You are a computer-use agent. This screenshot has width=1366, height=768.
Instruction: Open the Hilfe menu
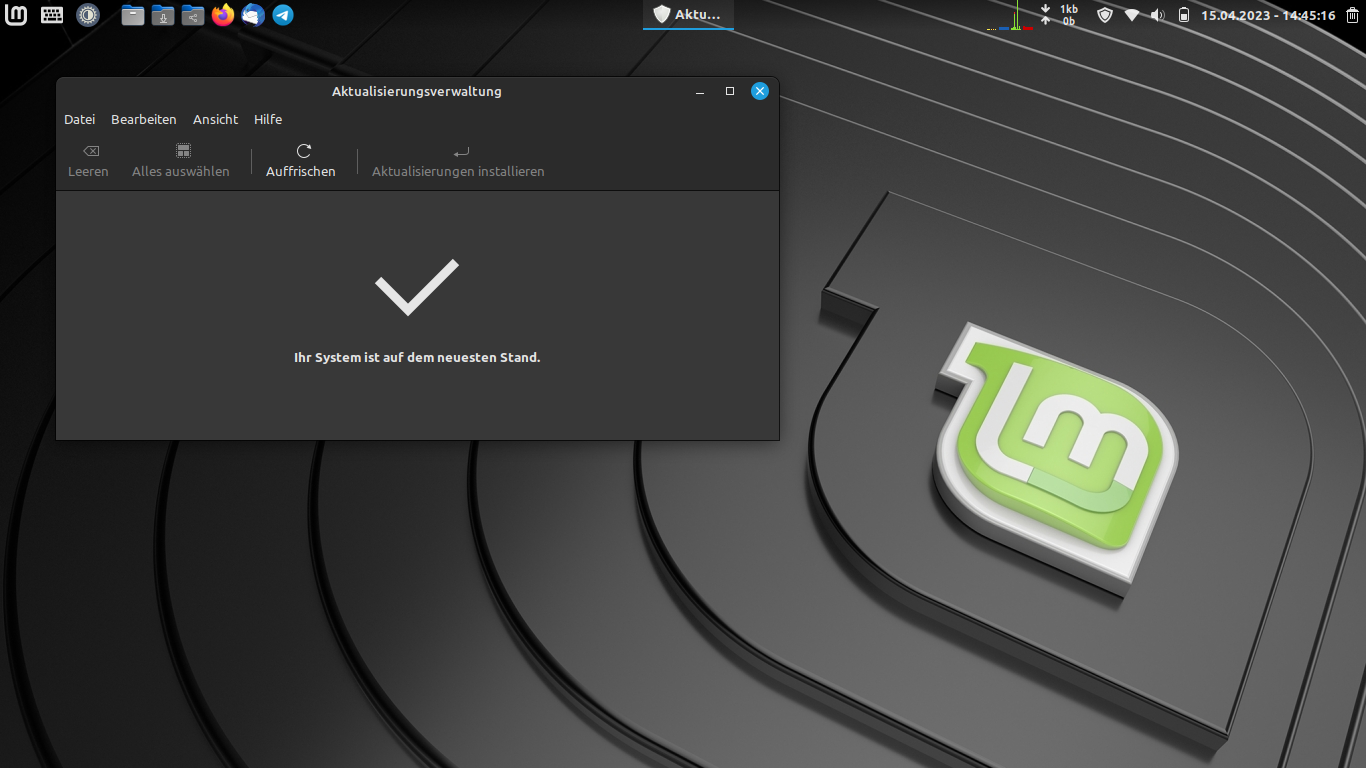click(268, 119)
